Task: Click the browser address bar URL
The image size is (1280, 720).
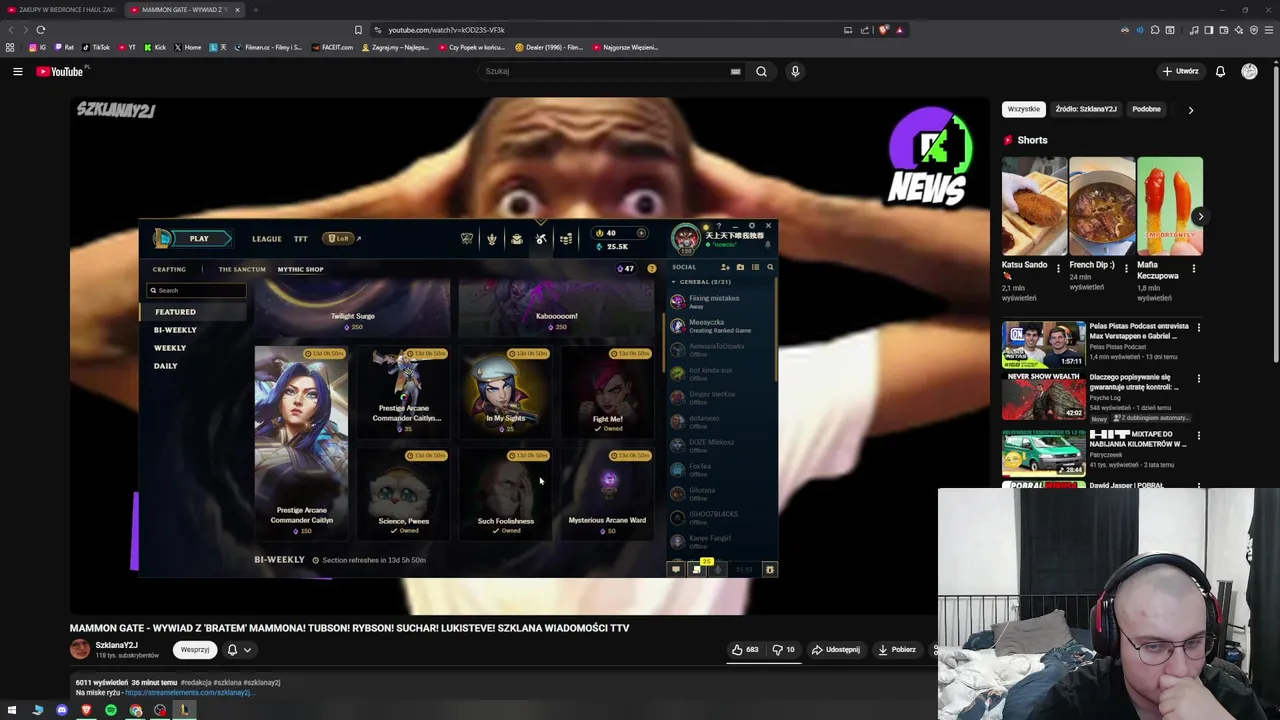Action: point(446,30)
